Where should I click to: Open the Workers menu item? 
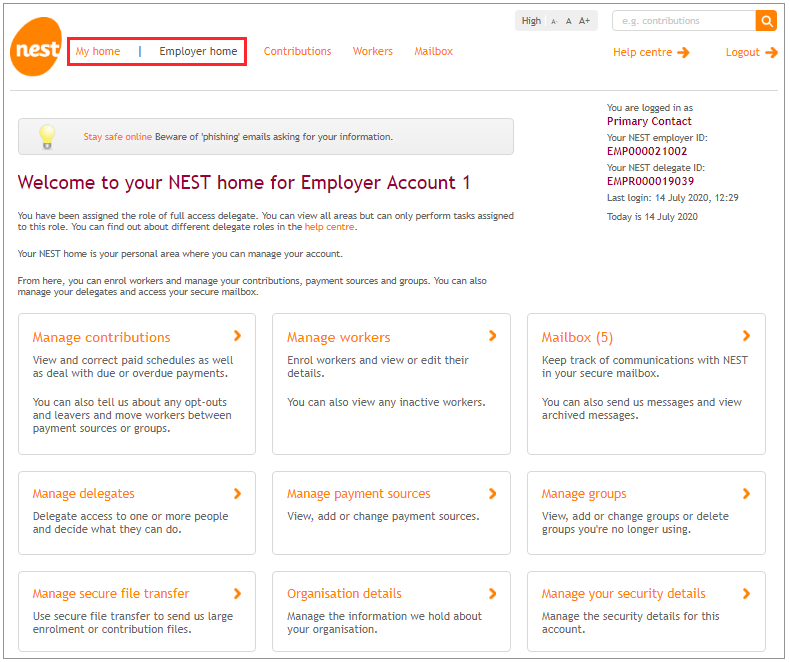pyautogui.click(x=372, y=51)
